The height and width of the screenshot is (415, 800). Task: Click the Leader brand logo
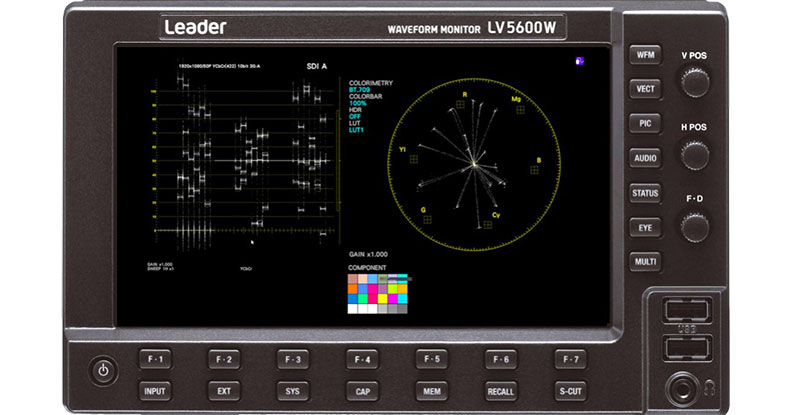pyautogui.click(x=195, y=27)
